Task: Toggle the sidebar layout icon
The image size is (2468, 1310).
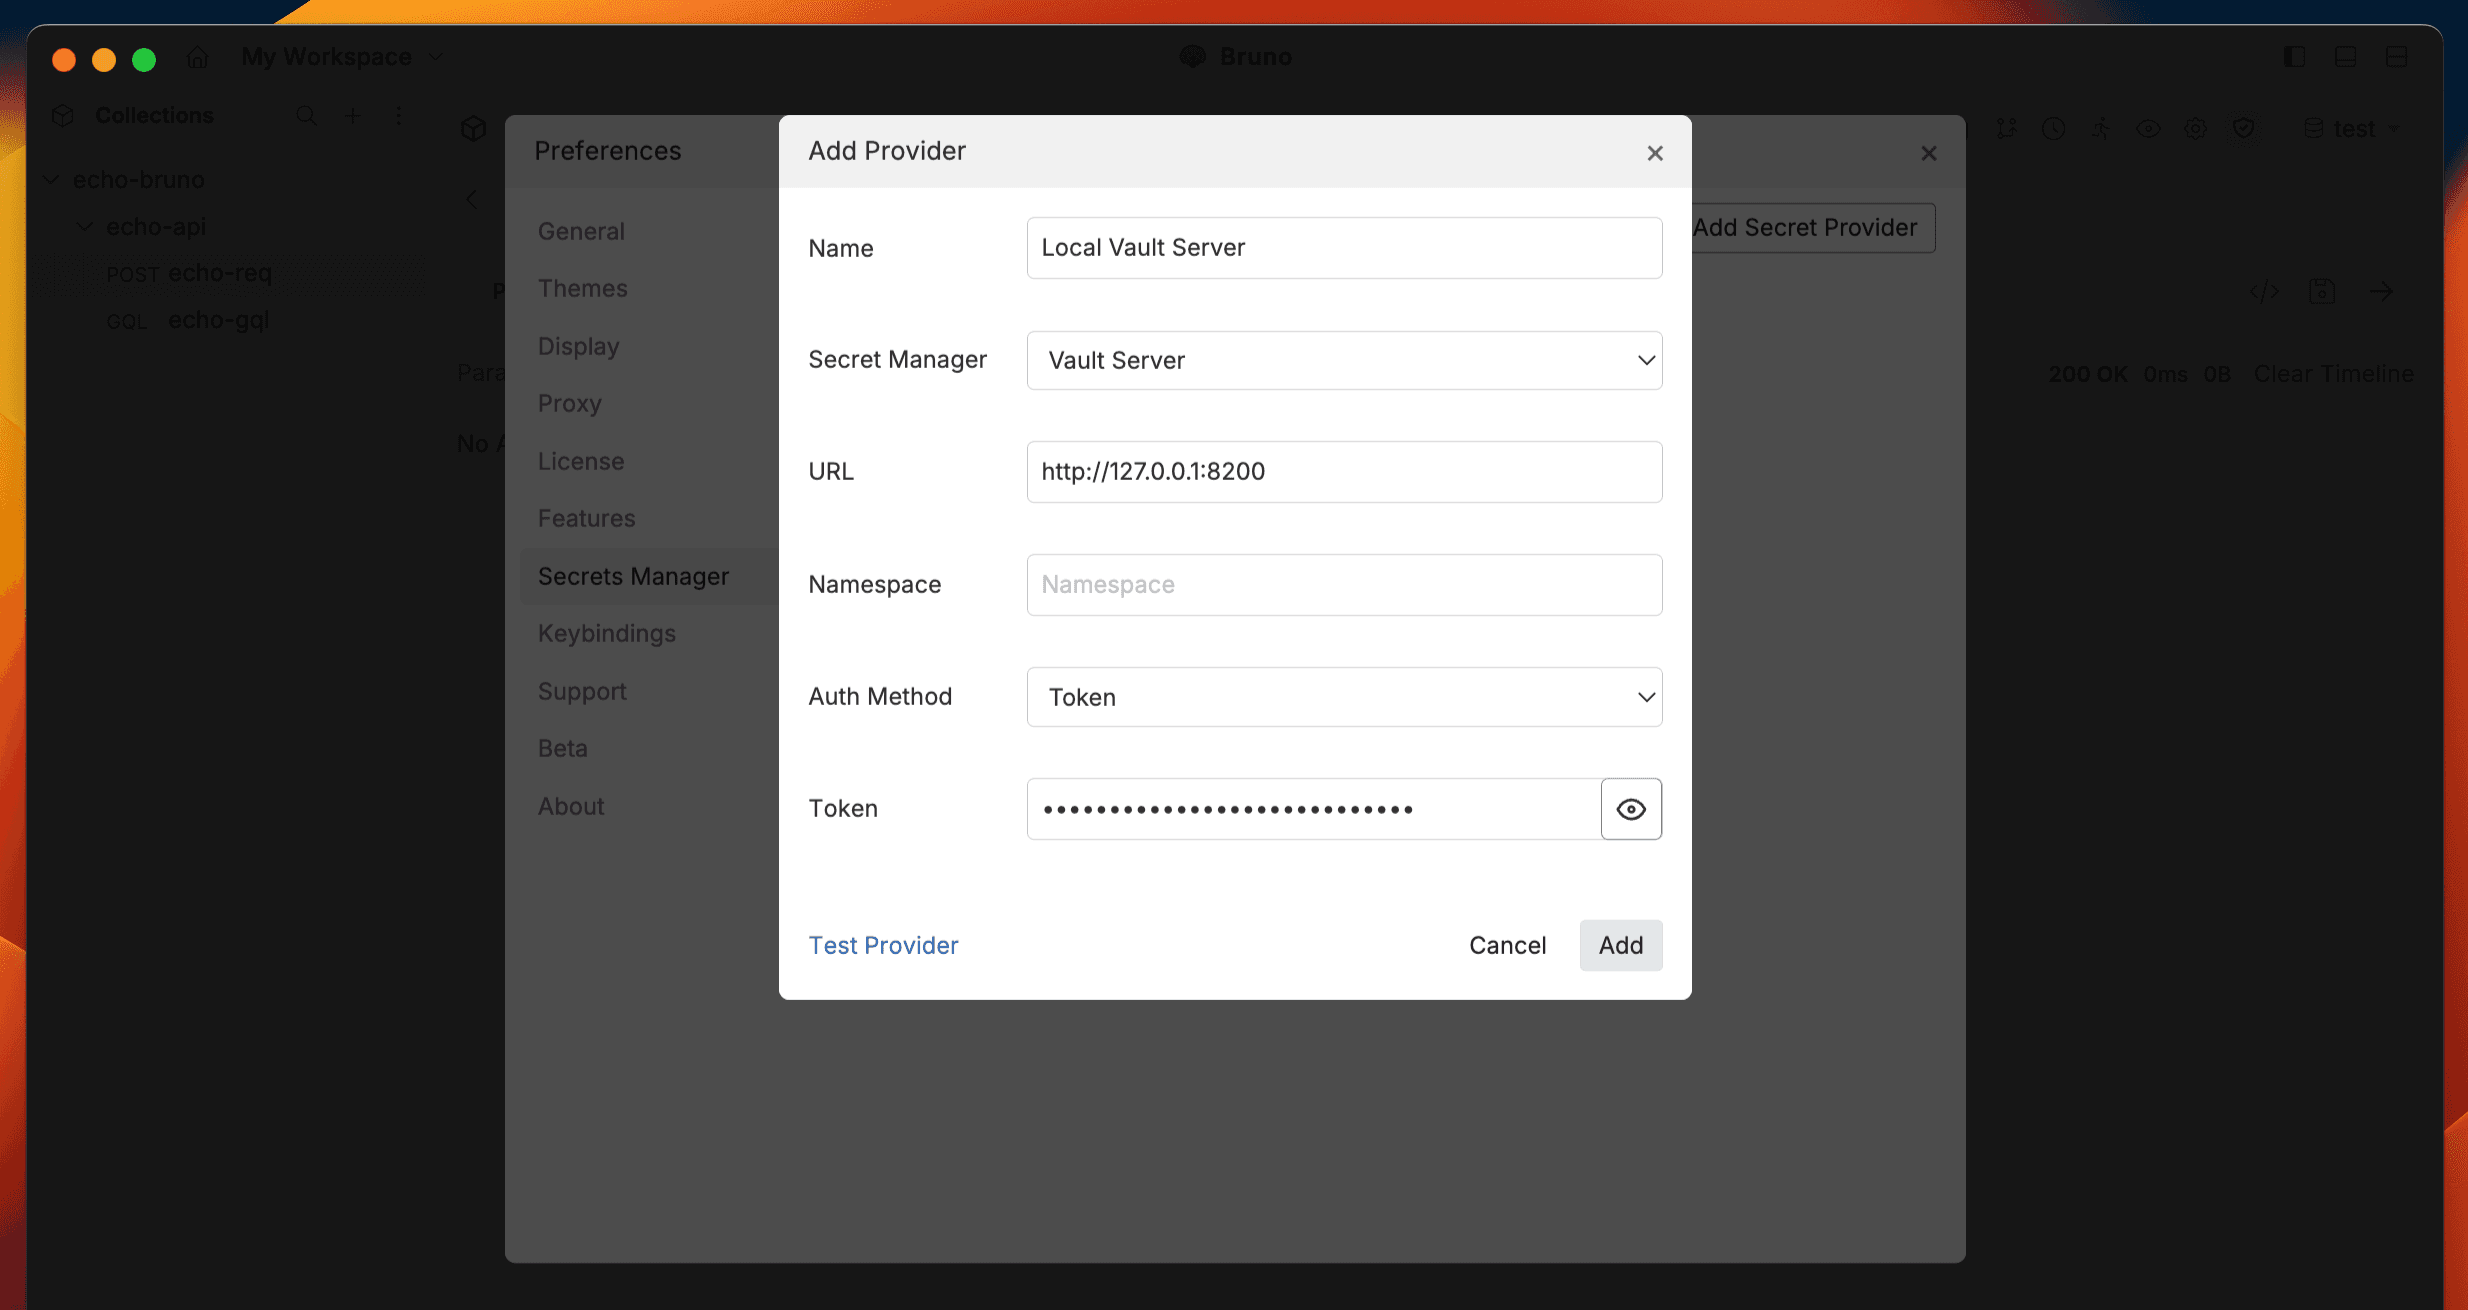Action: click(2294, 57)
